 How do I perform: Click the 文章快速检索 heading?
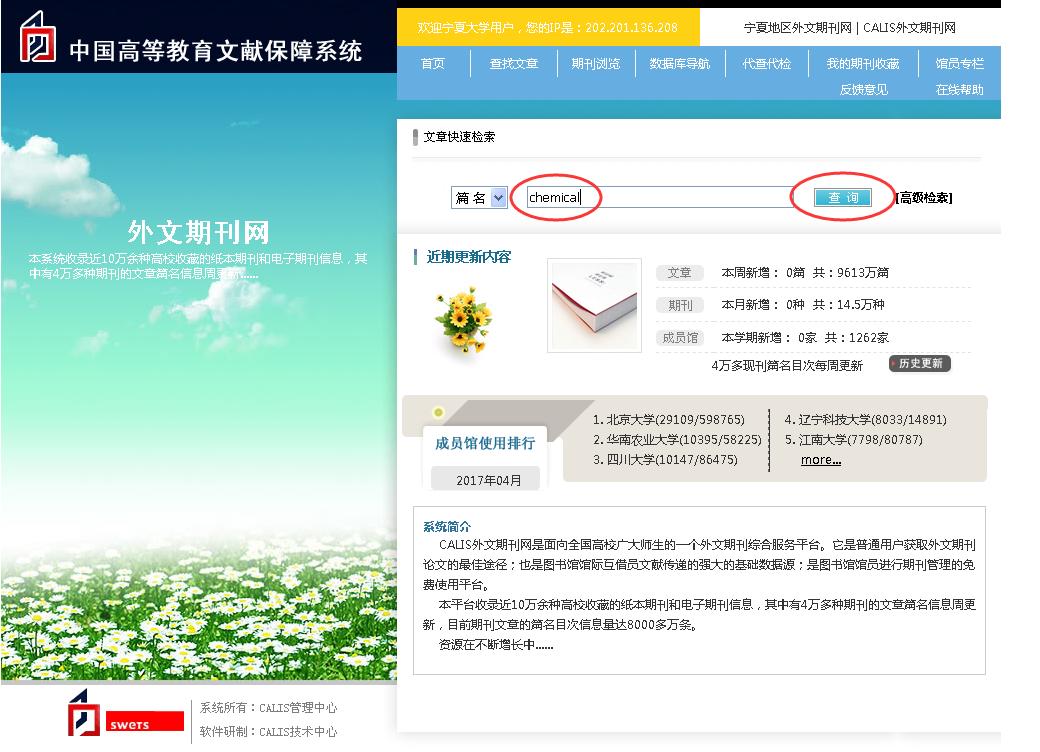459,137
